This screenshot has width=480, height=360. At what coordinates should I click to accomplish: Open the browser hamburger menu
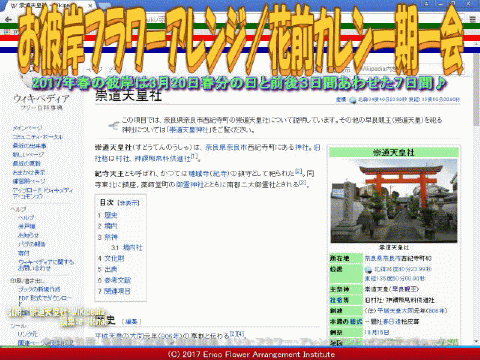tap(472, 19)
